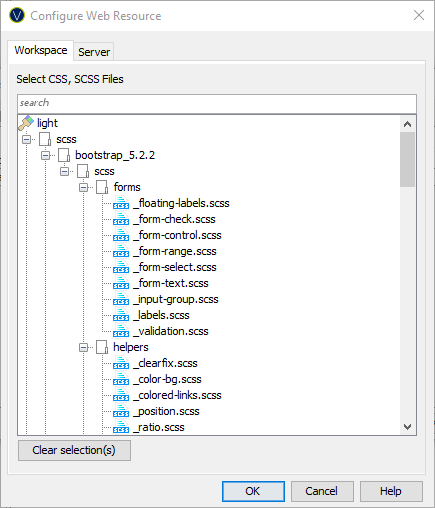Click inside the search field
The height and width of the screenshot is (508, 435).
coord(217,103)
